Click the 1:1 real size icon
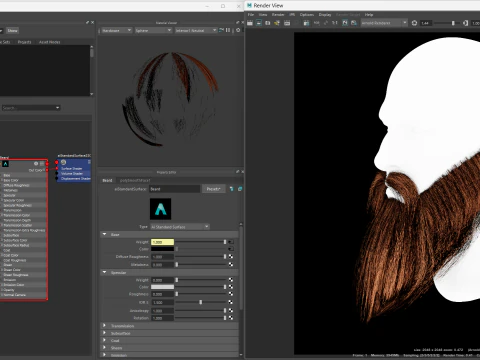This screenshot has height=360, width=480. (x=335, y=23)
